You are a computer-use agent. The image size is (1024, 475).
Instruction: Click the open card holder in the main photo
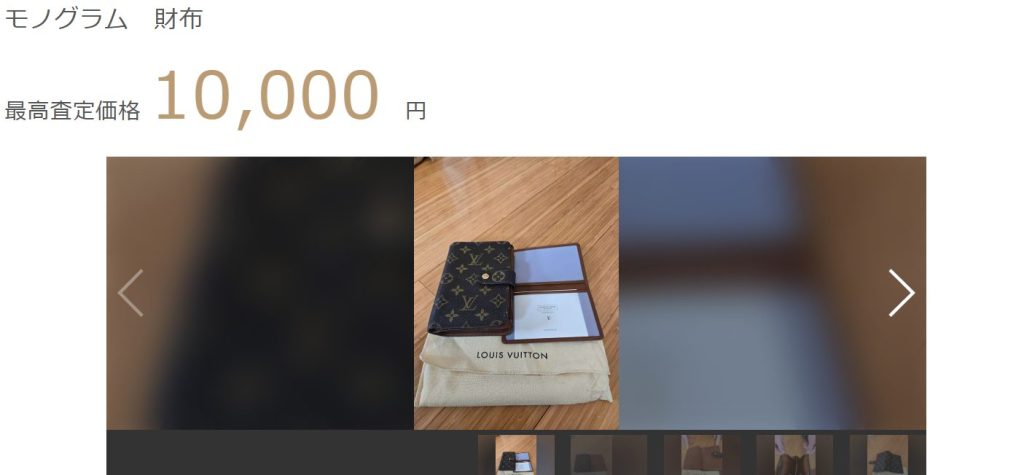(554, 293)
